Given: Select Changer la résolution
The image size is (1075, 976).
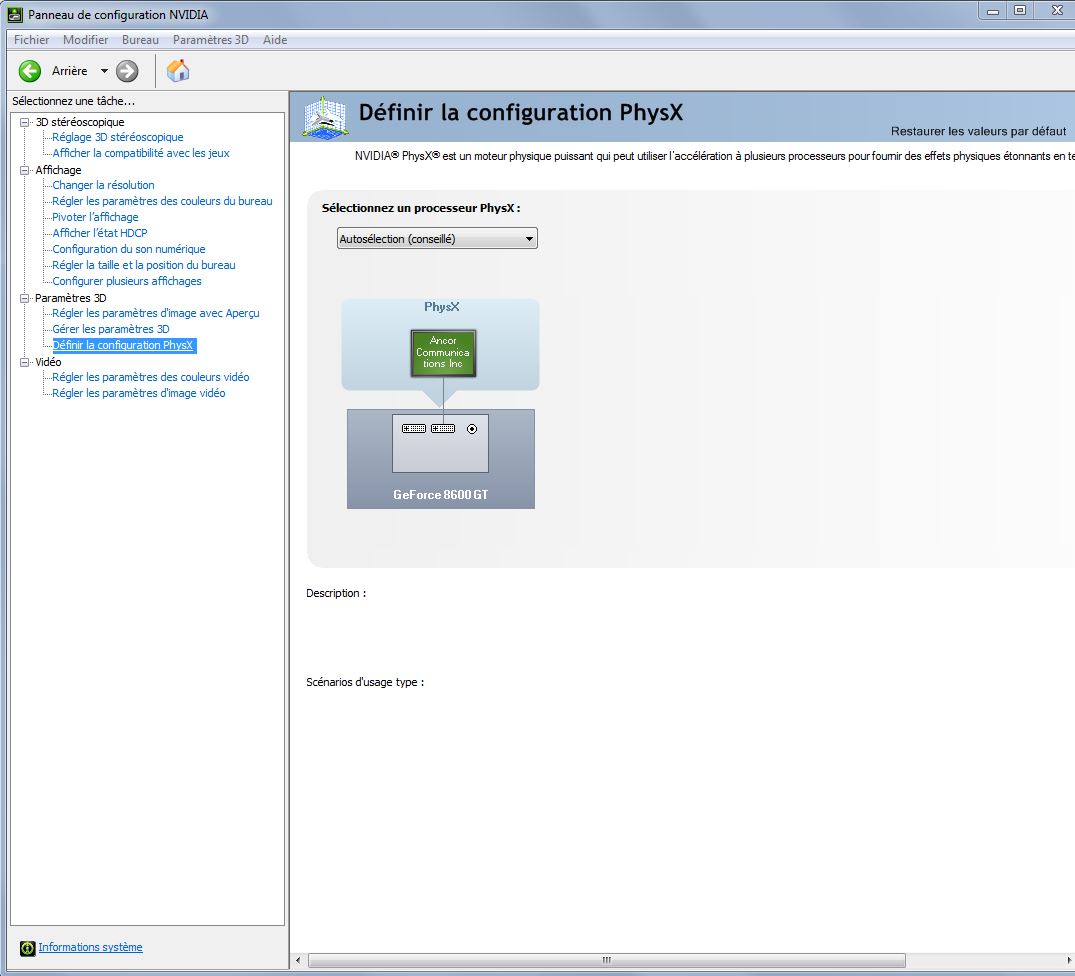Looking at the screenshot, I should point(104,185).
